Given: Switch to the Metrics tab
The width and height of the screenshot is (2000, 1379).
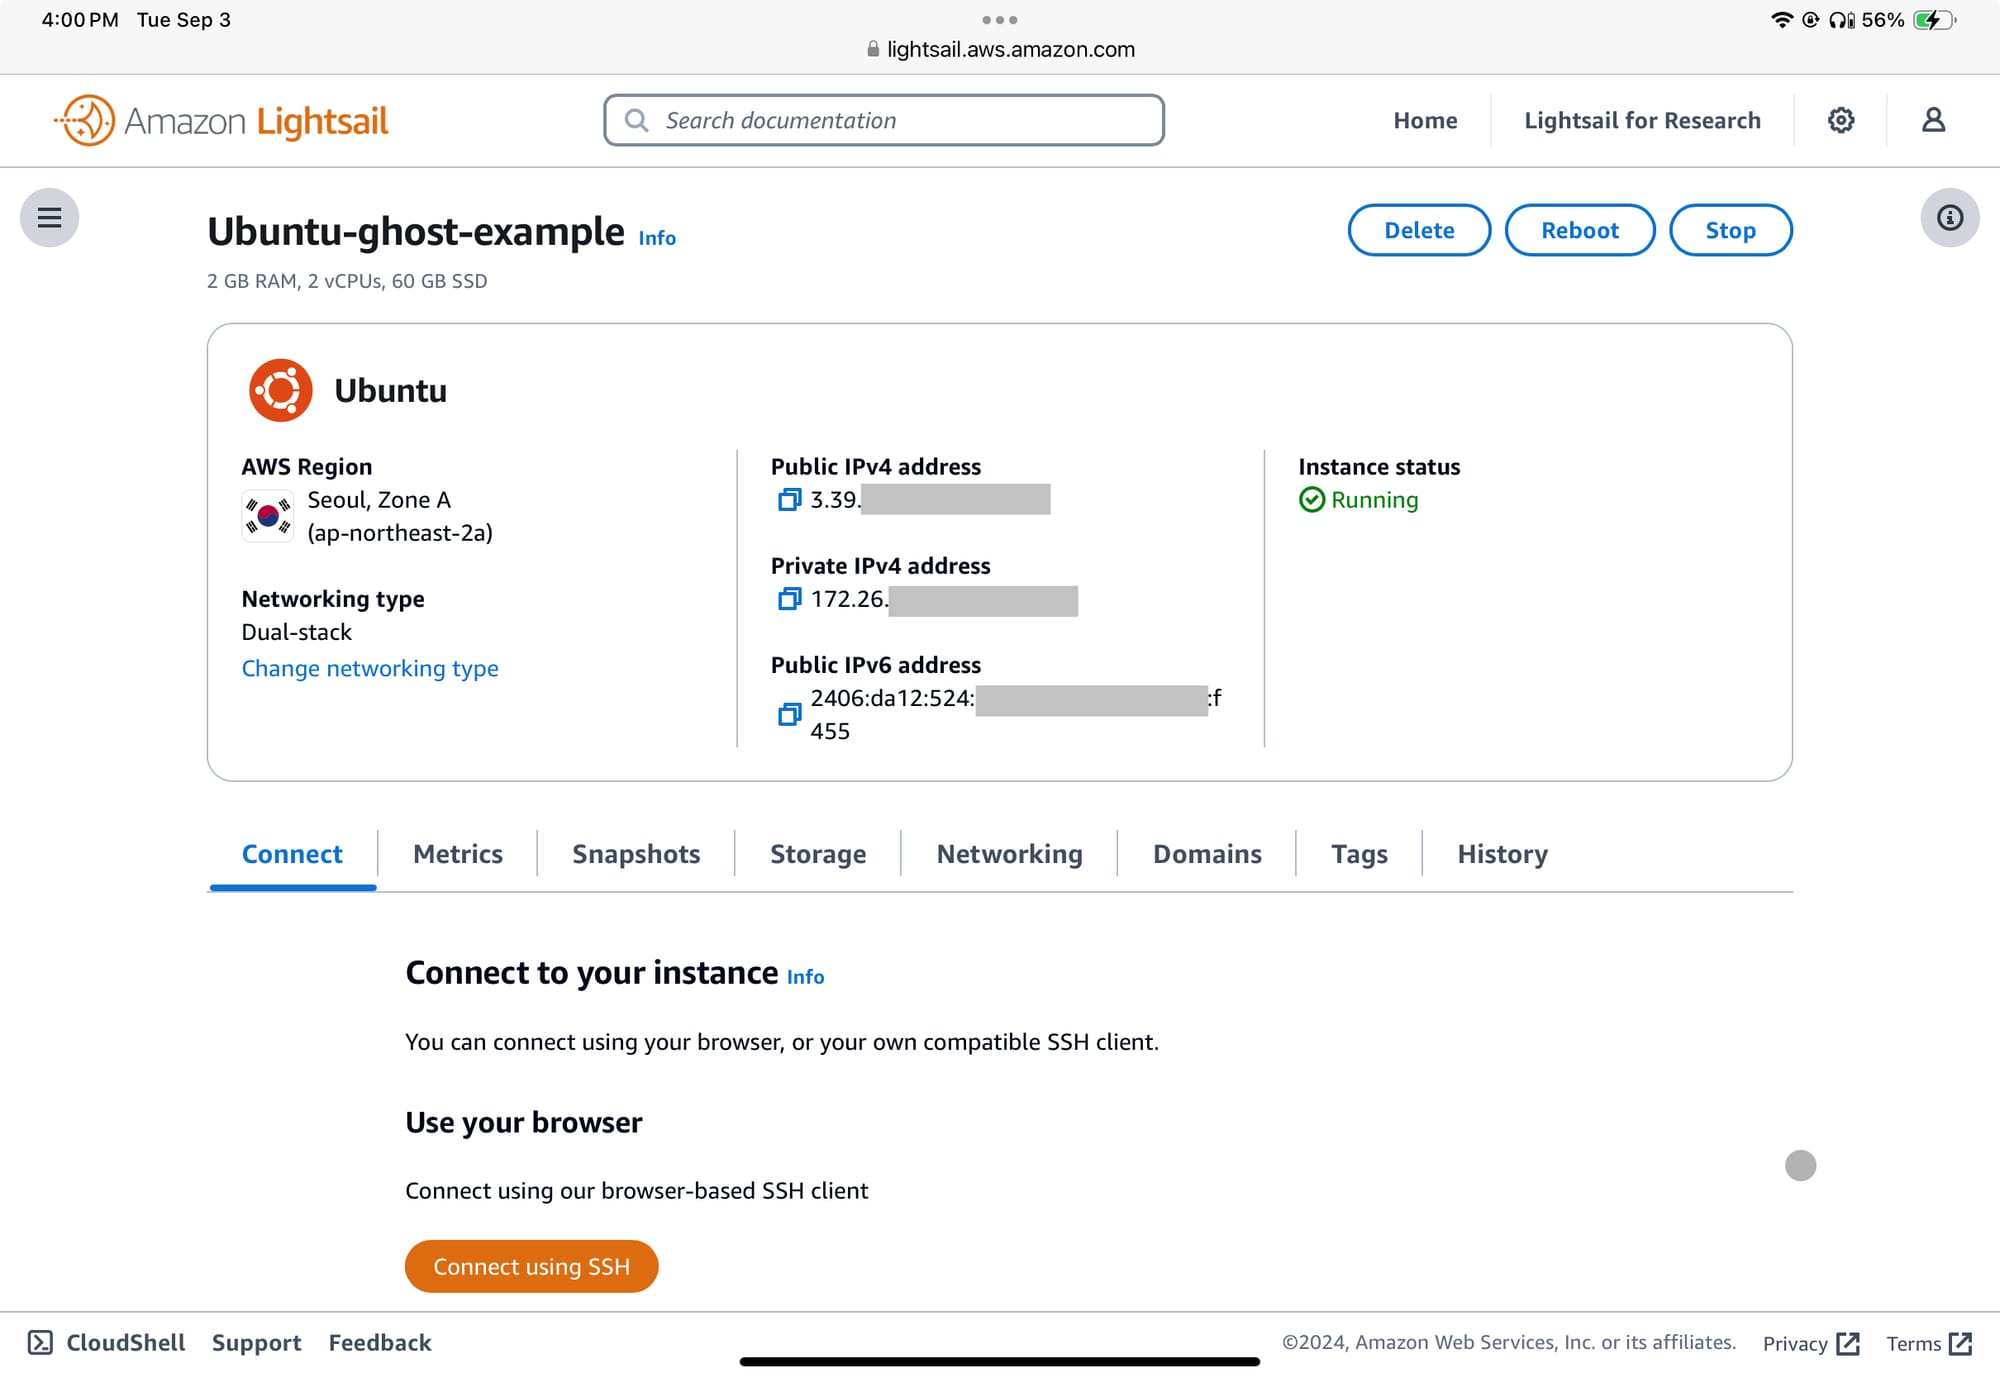Looking at the screenshot, I should coord(458,854).
